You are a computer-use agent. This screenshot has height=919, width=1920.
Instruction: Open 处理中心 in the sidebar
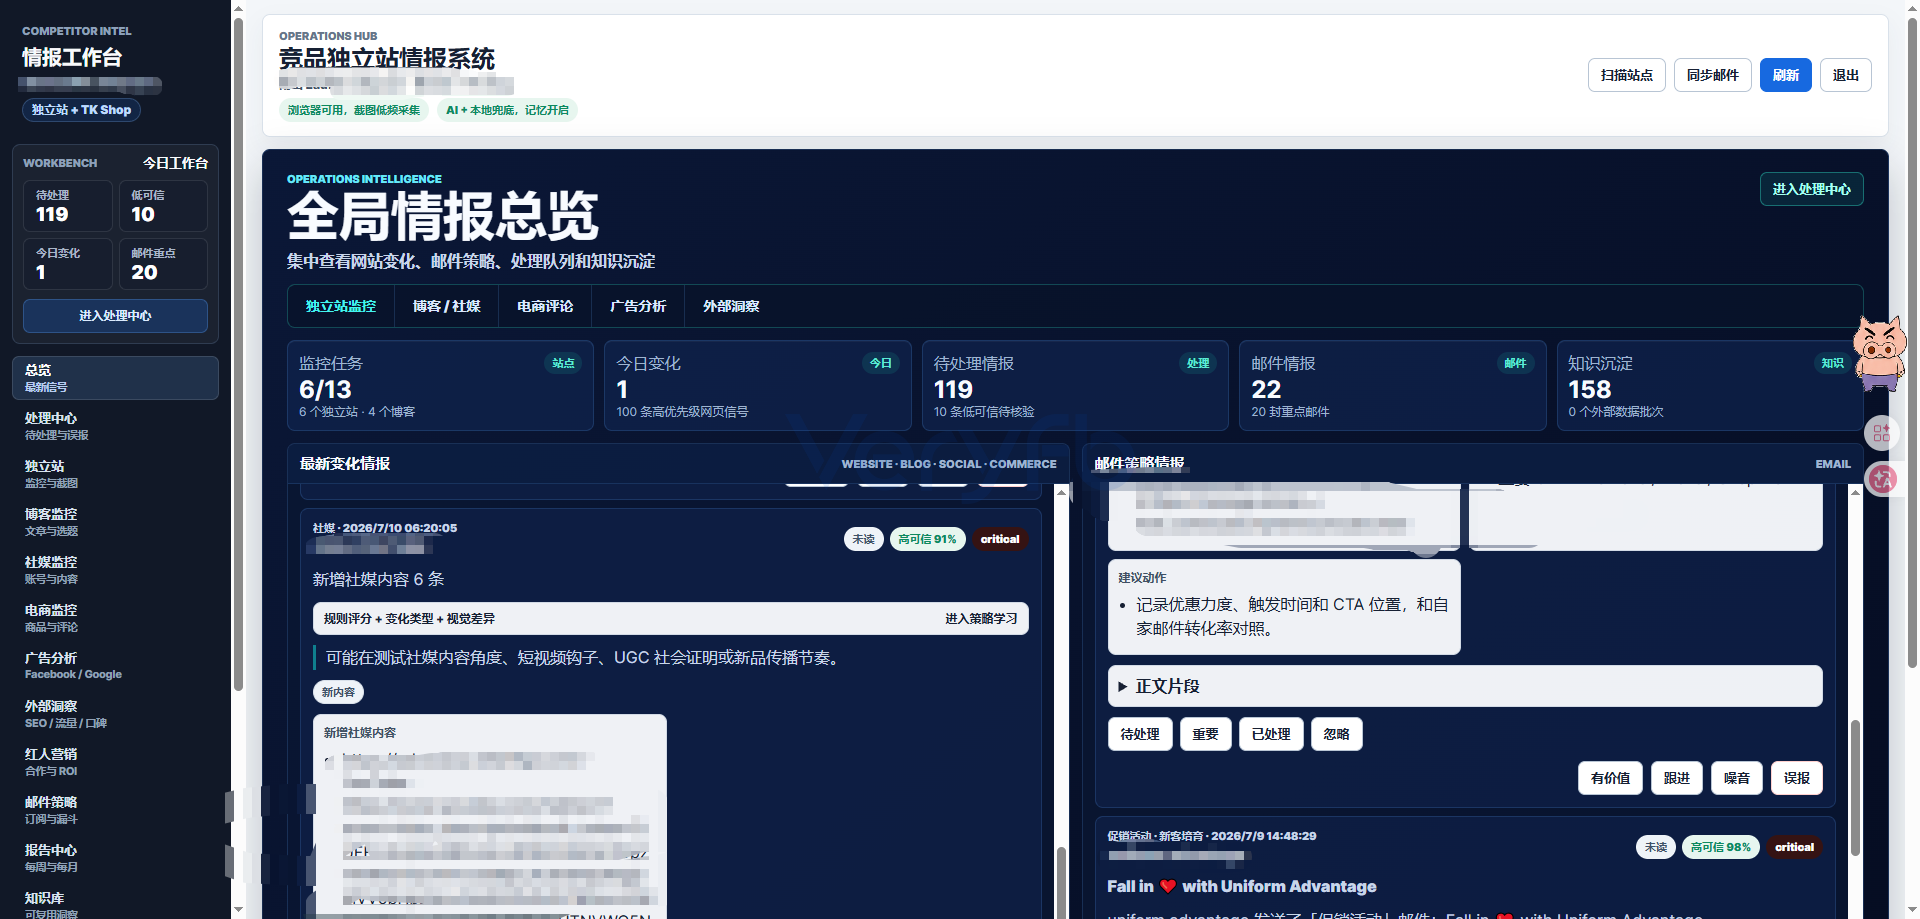click(x=115, y=426)
